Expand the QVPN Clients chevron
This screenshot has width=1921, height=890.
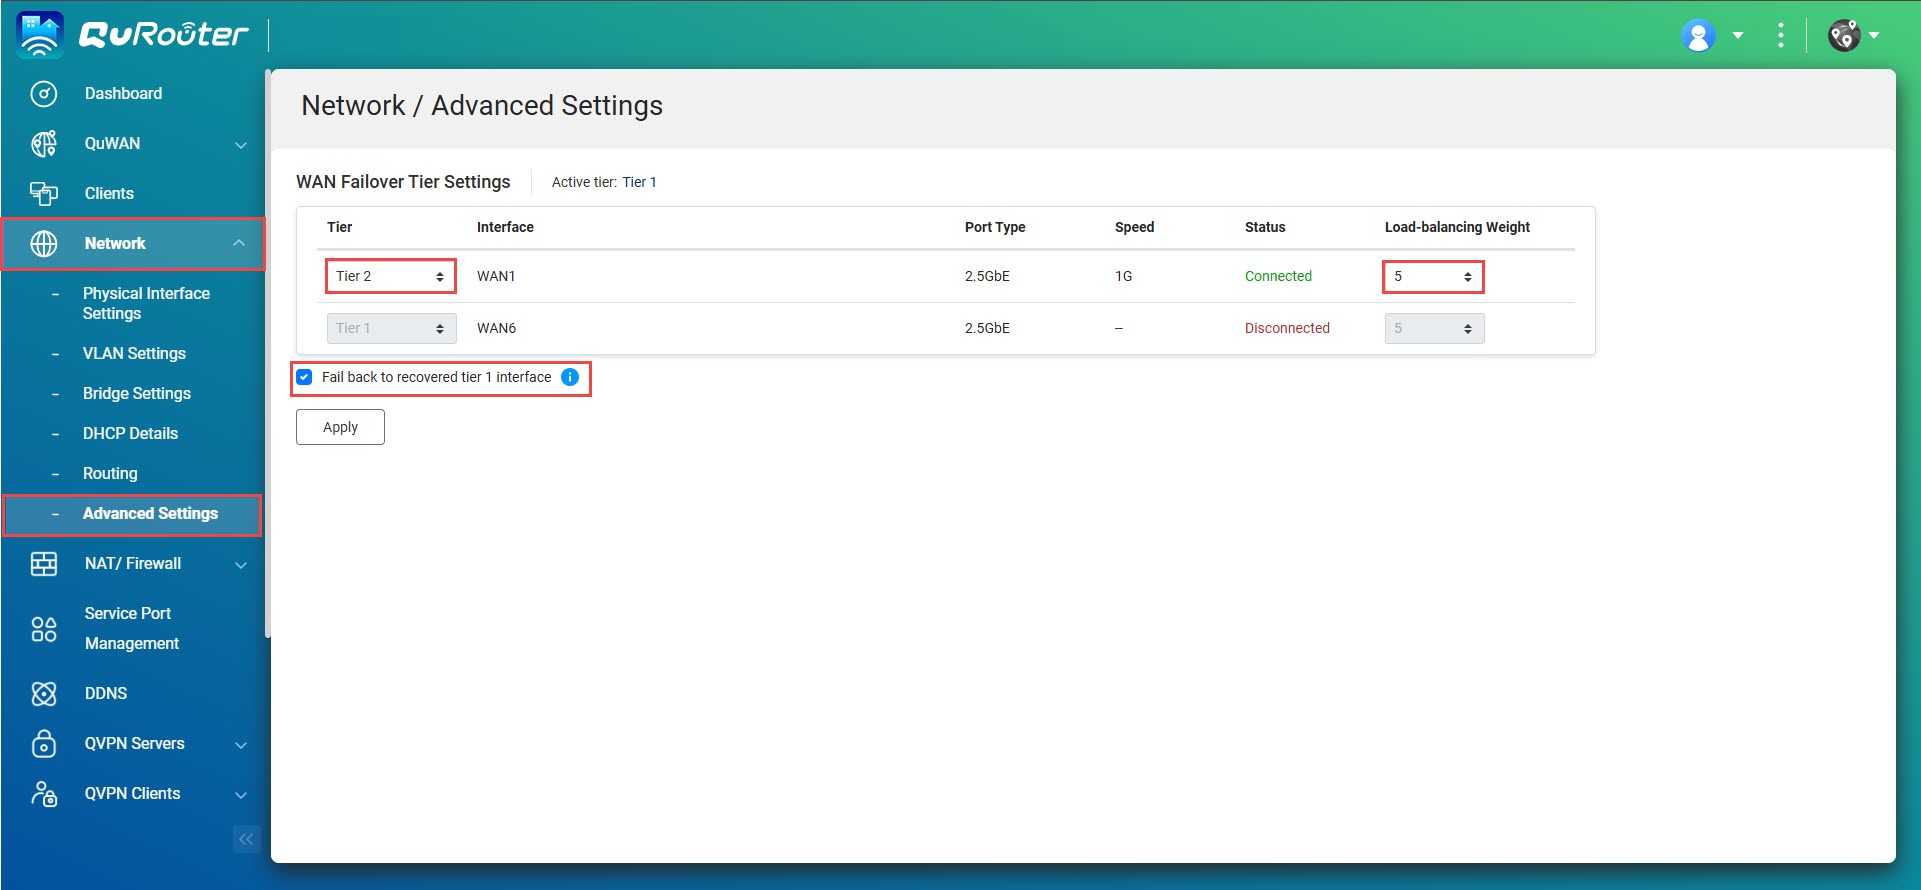click(x=241, y=795)
